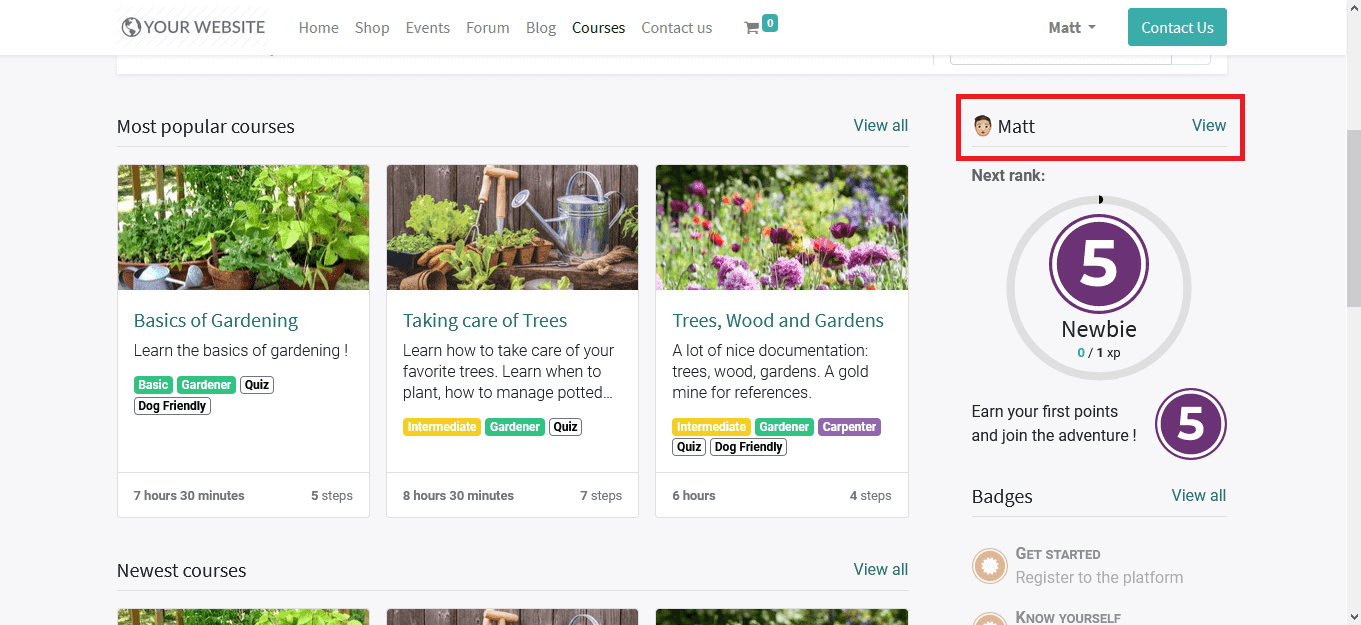Click the '7 steps' text
Viewport: 1361px width, 625px height.
[x=601, y=495]
